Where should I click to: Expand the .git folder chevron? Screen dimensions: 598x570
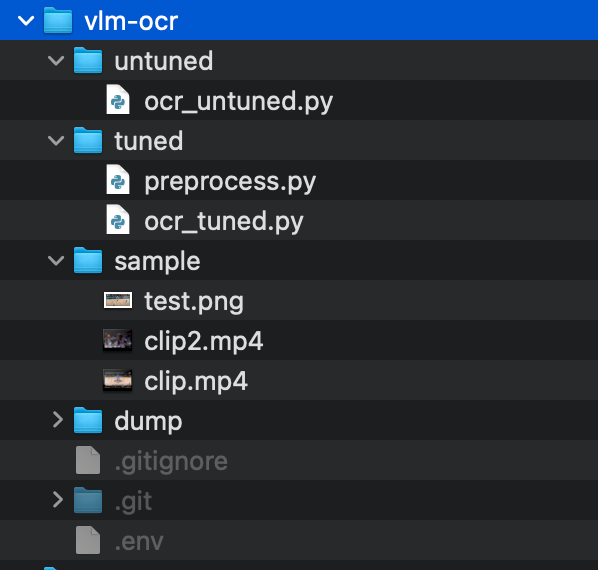tap(58, 500)
